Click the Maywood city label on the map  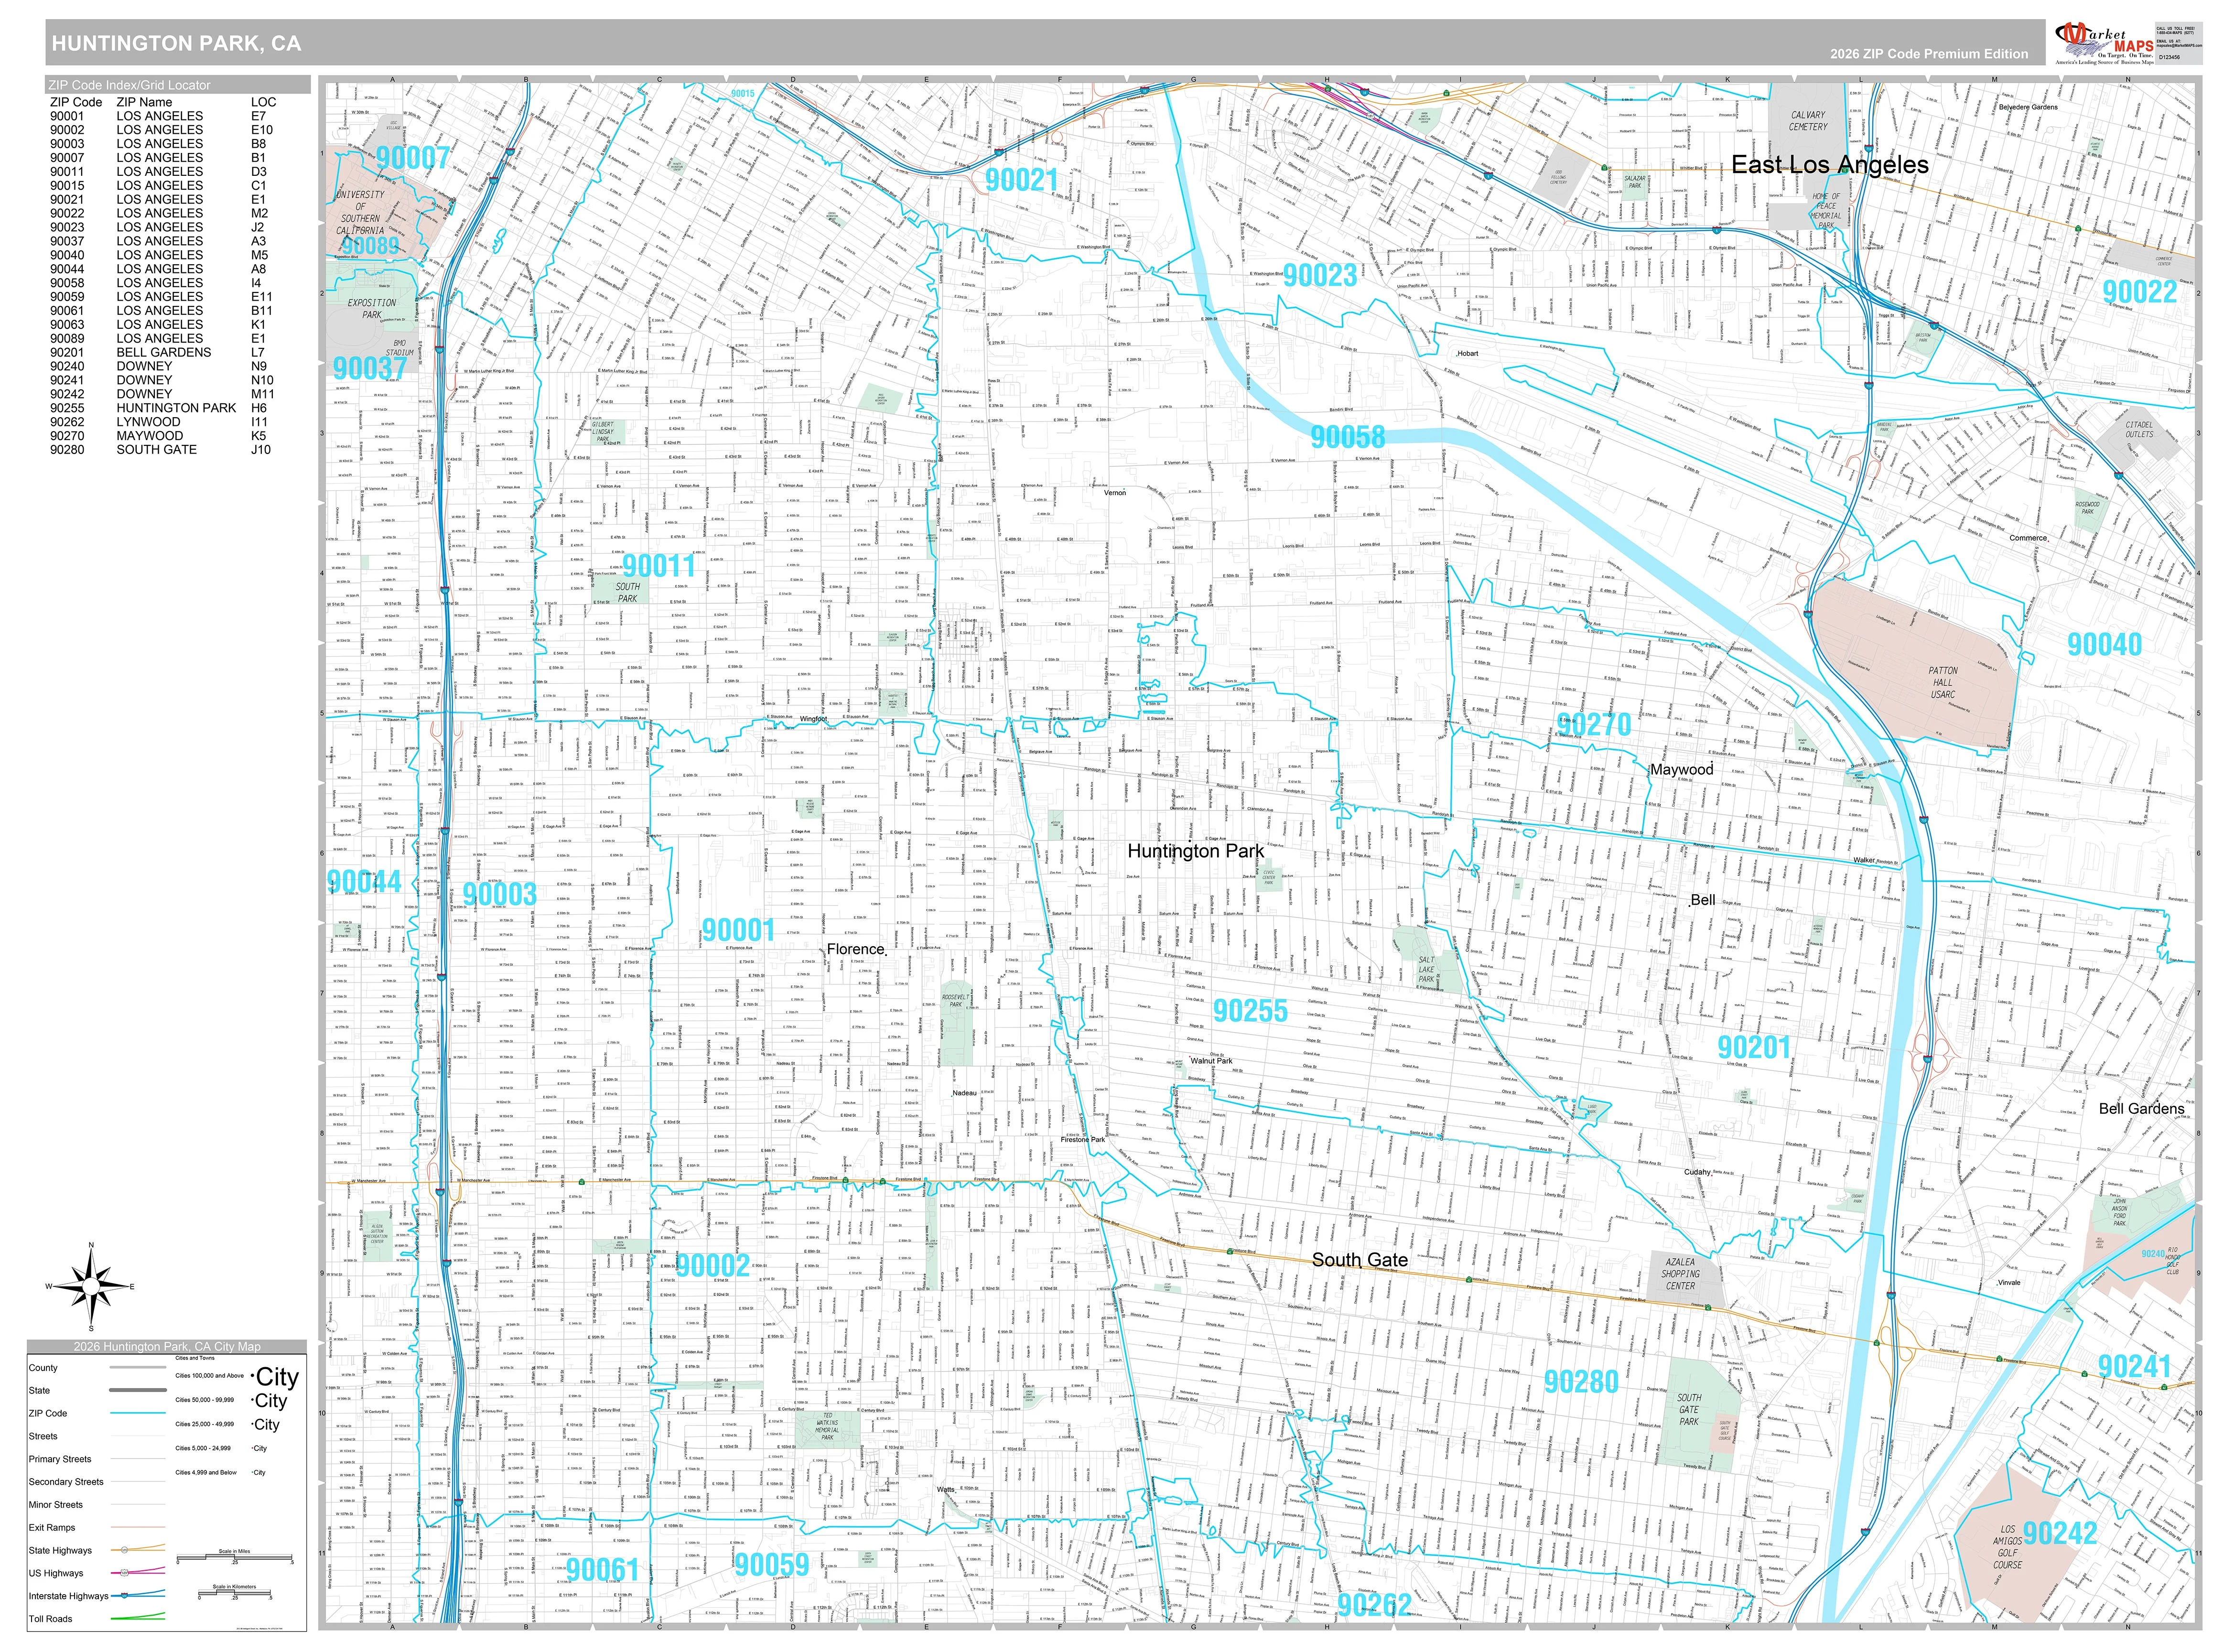point(1681,770)
